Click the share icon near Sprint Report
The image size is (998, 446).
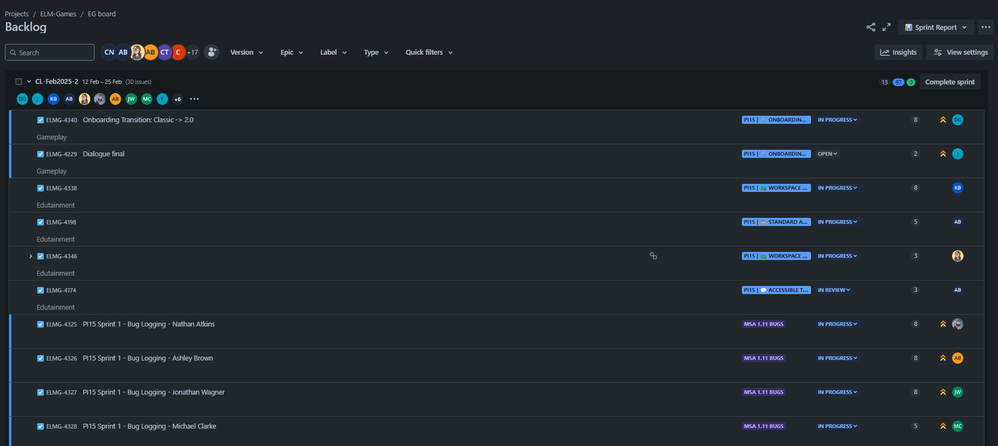(870, 27)
